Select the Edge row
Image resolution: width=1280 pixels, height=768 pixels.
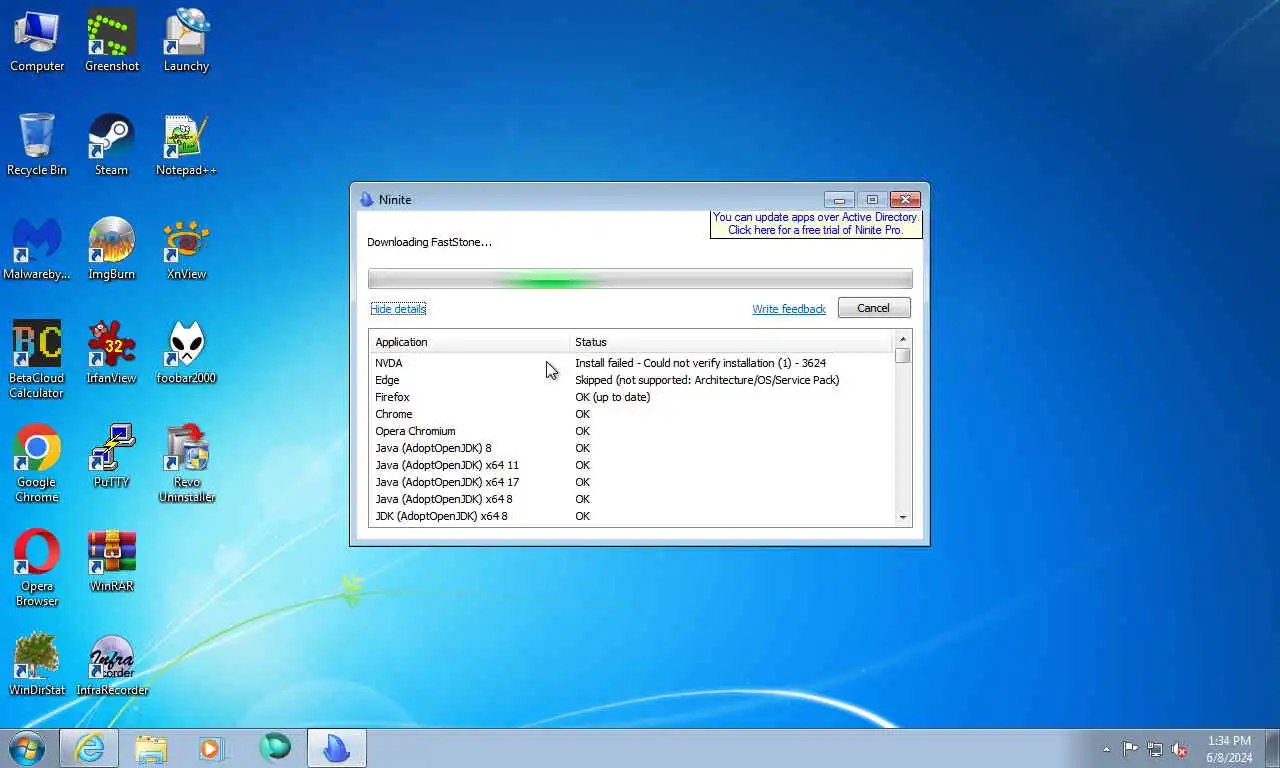(631, 380)
